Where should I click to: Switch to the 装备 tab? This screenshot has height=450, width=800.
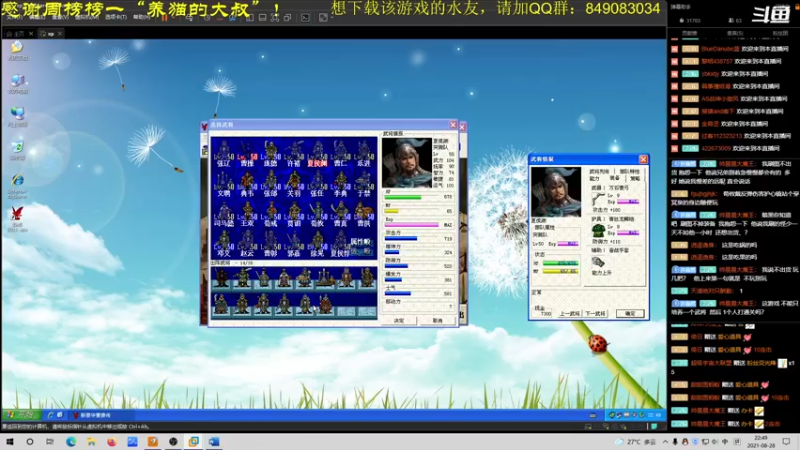[x=615, y=179]
